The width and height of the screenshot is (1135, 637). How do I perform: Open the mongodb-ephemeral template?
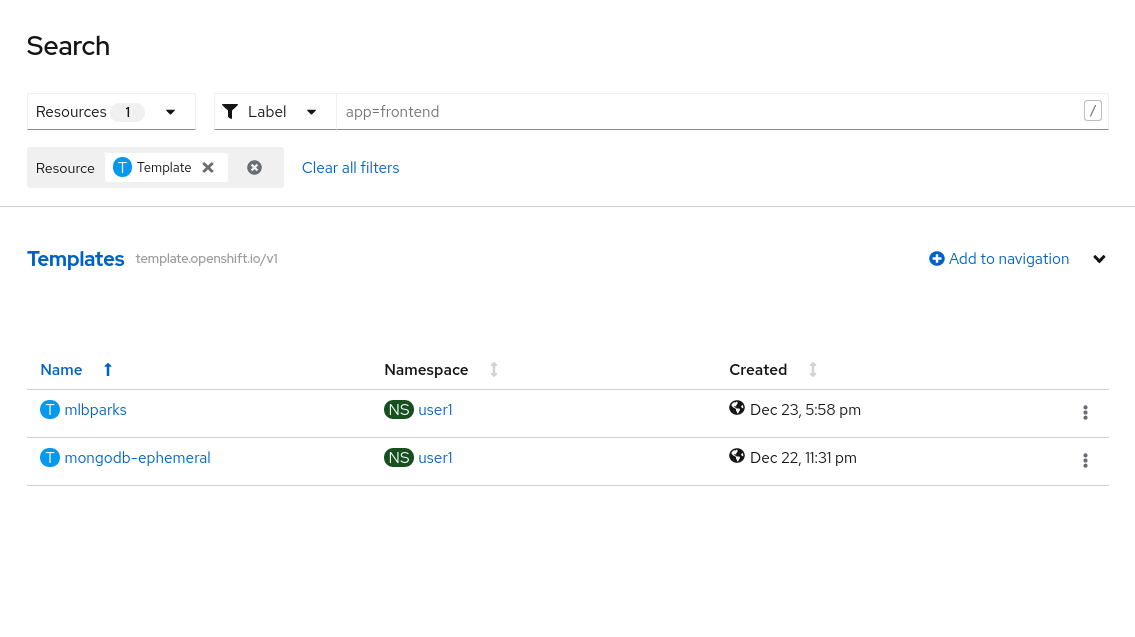(137, 458)
